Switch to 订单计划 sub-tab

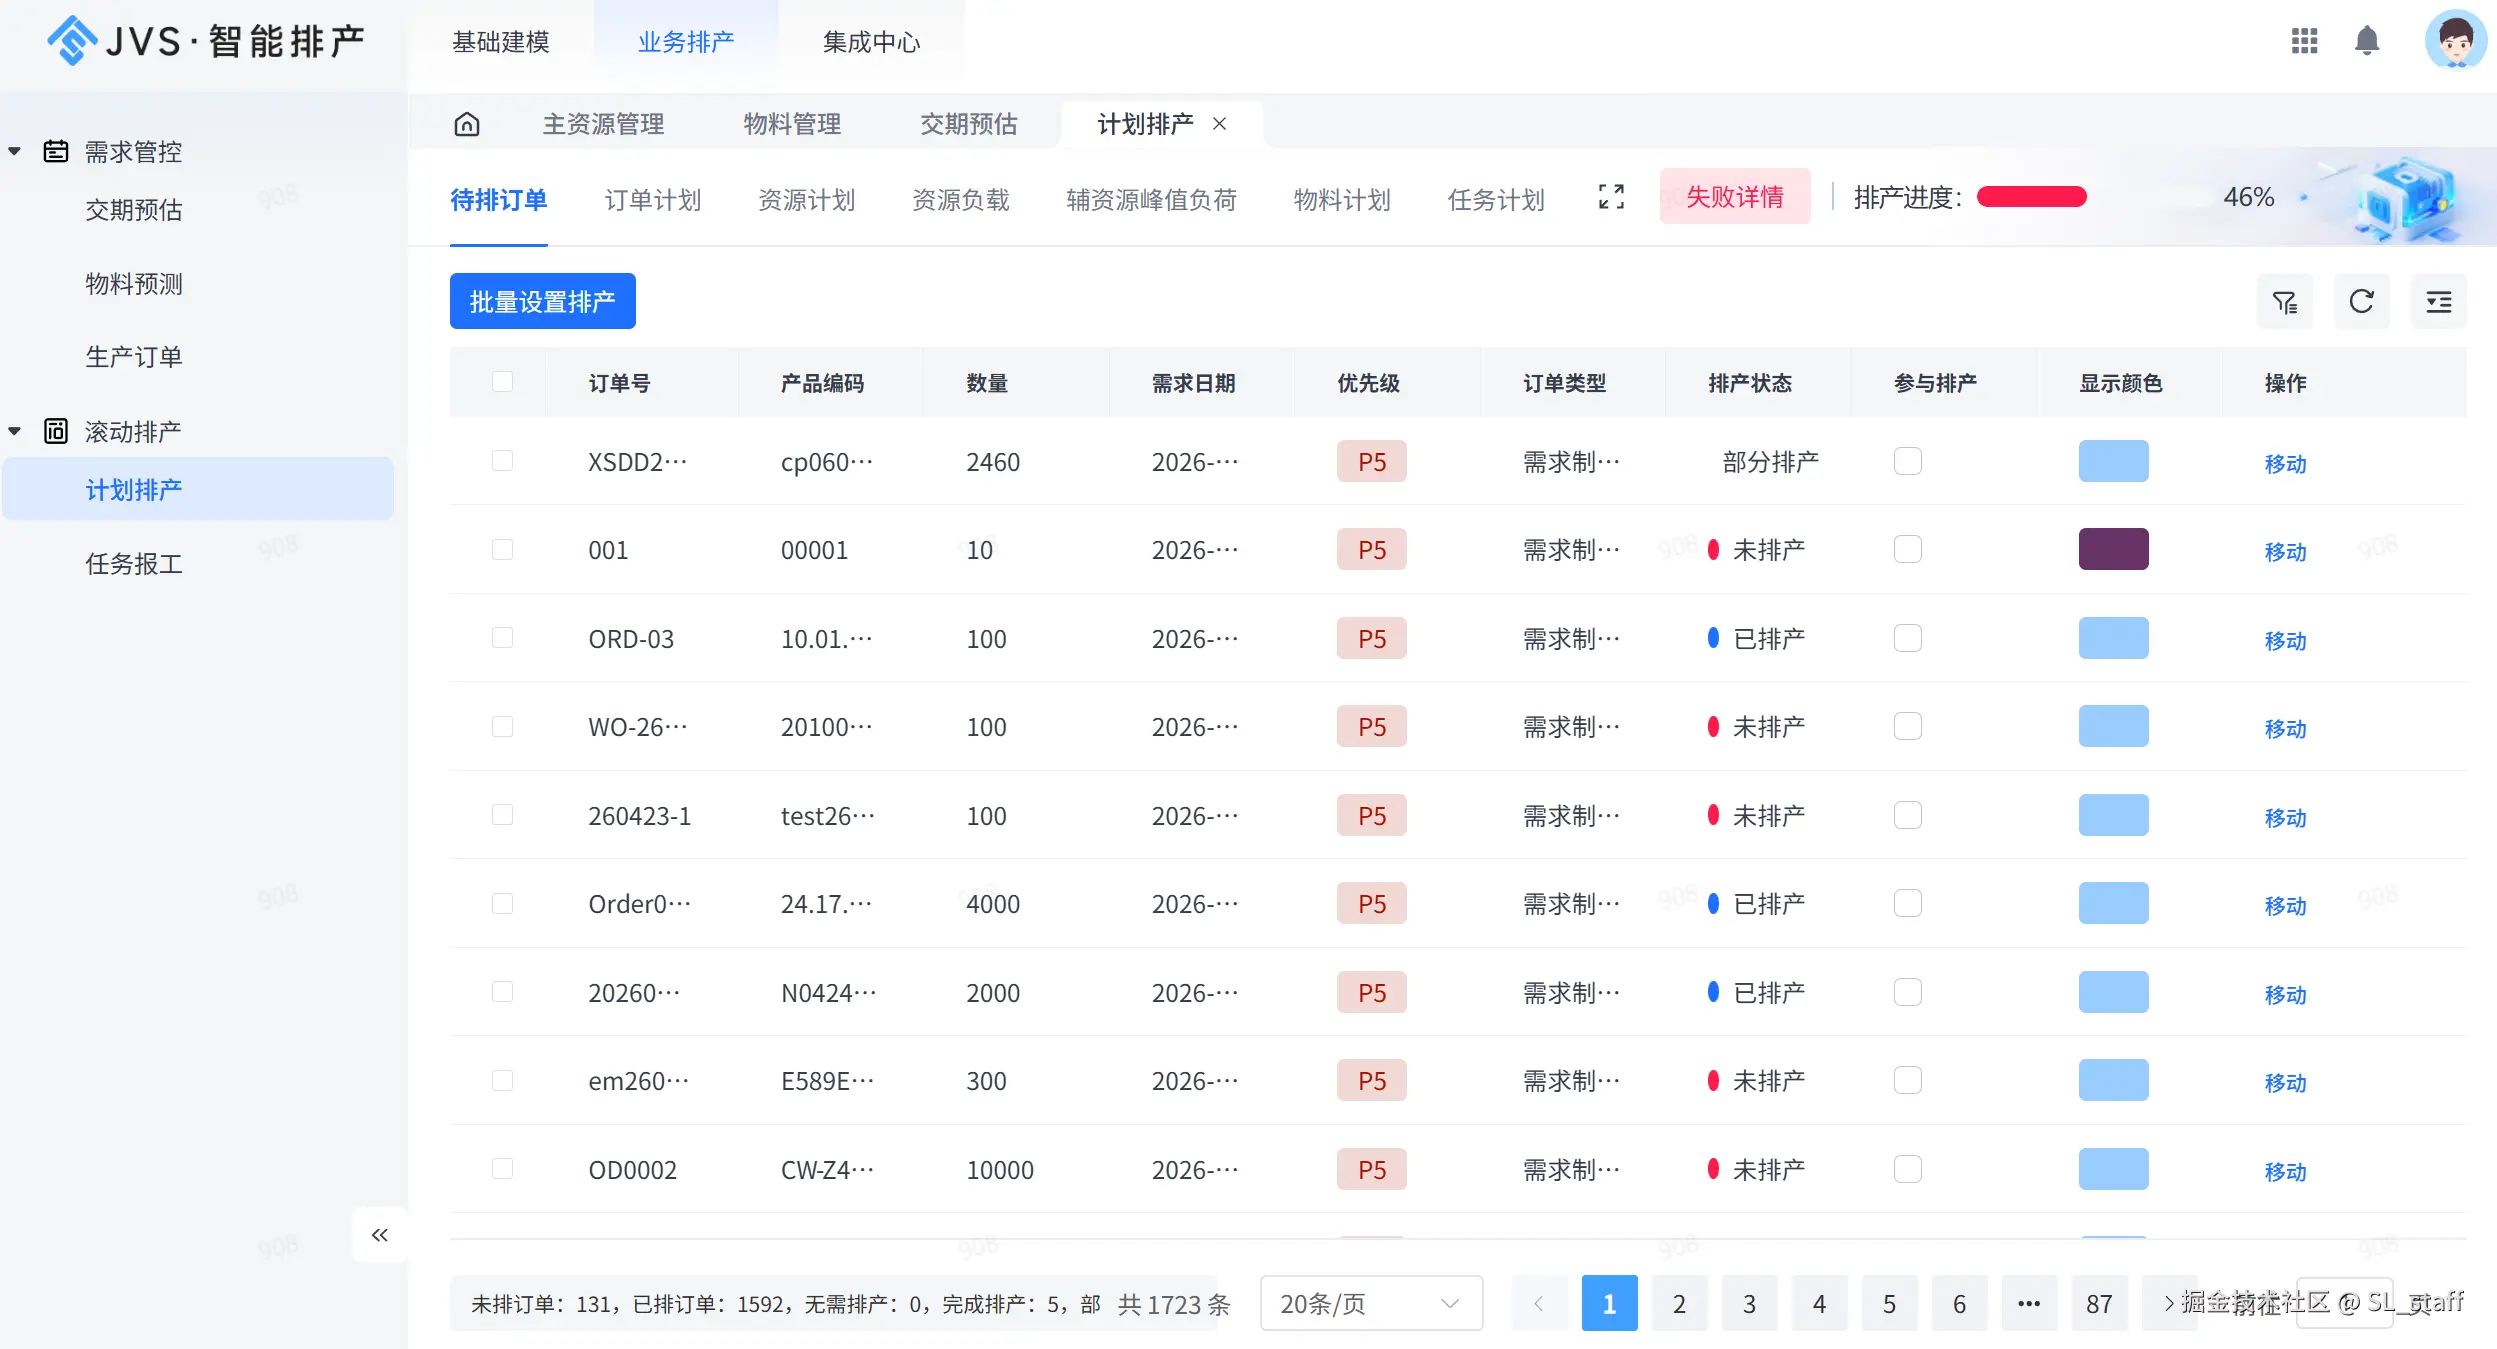tap(653, 200)
